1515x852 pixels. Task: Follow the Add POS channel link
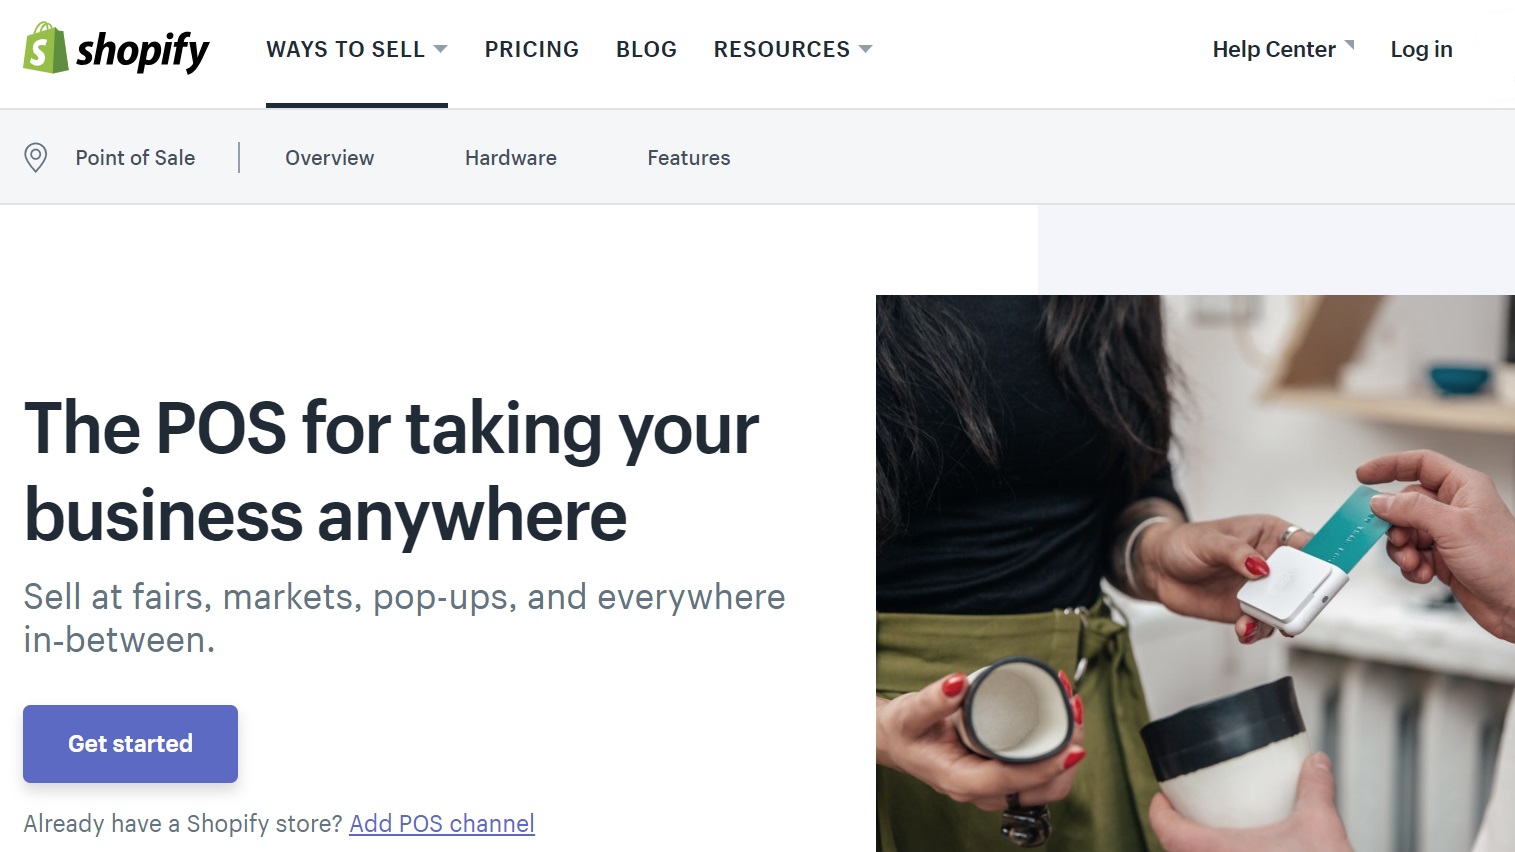click(x=442, y=823)
